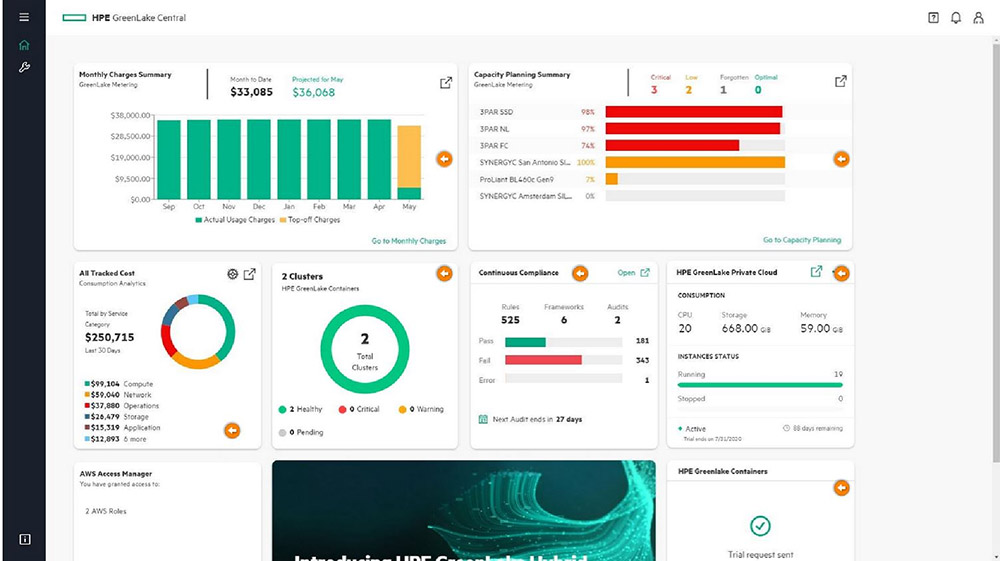The image size is (1000, 561).
Task: Click the Sep bar in charges chart
Action: point(168,160)
